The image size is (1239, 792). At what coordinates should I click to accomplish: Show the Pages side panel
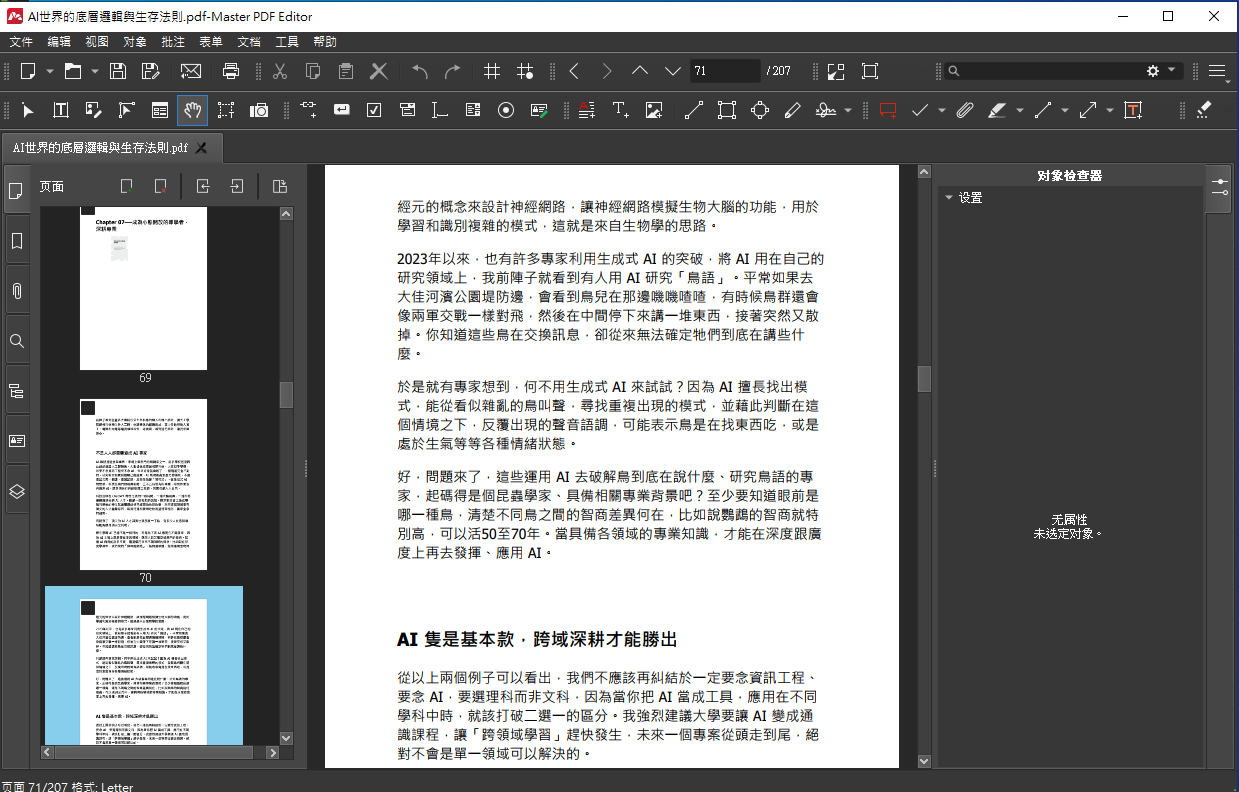pyautogui.click(x=17, y=191)
